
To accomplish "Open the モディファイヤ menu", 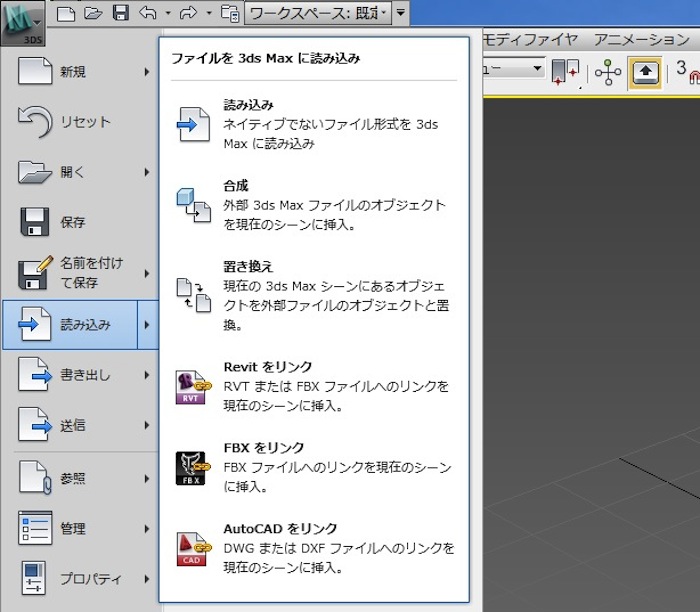I will 530,40.
